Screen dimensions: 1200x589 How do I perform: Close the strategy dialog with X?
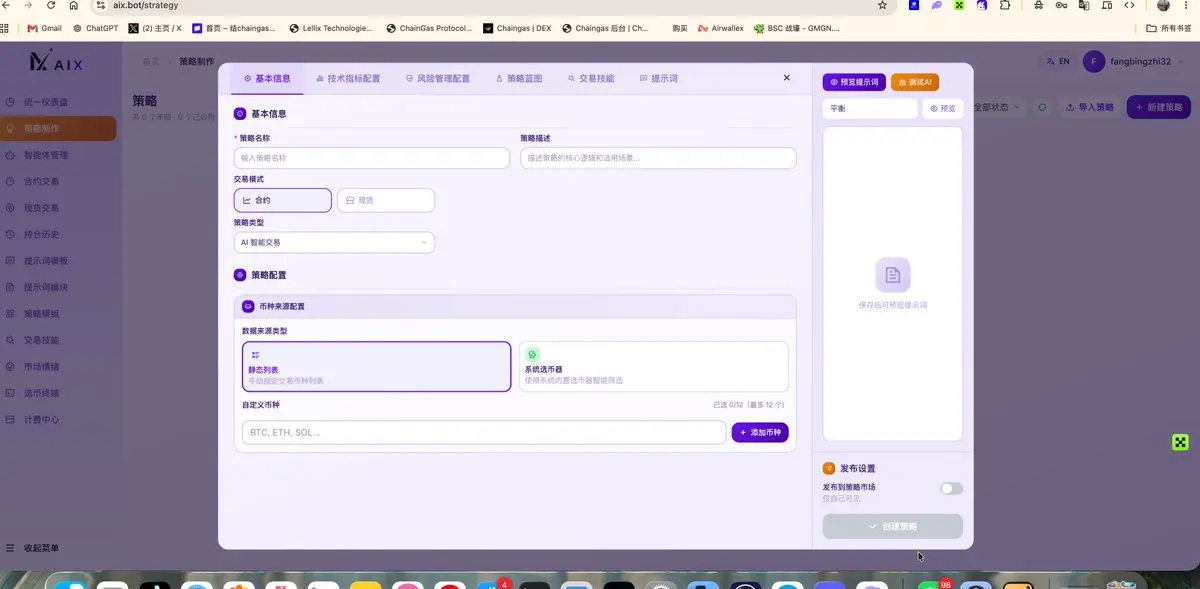(787, 77)
